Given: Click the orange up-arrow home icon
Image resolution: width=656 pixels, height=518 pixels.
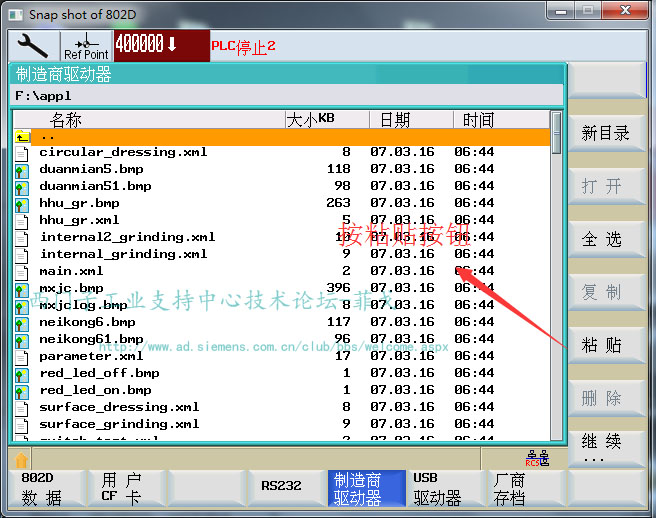Looking at the screenshot, I should click(21, 460).
